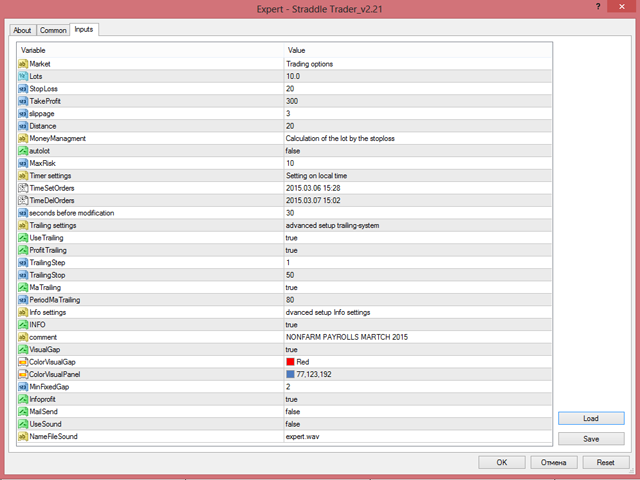640x480 pixels.
Task: Click the boolean icon beside INFO
Action: pos(23,325)
